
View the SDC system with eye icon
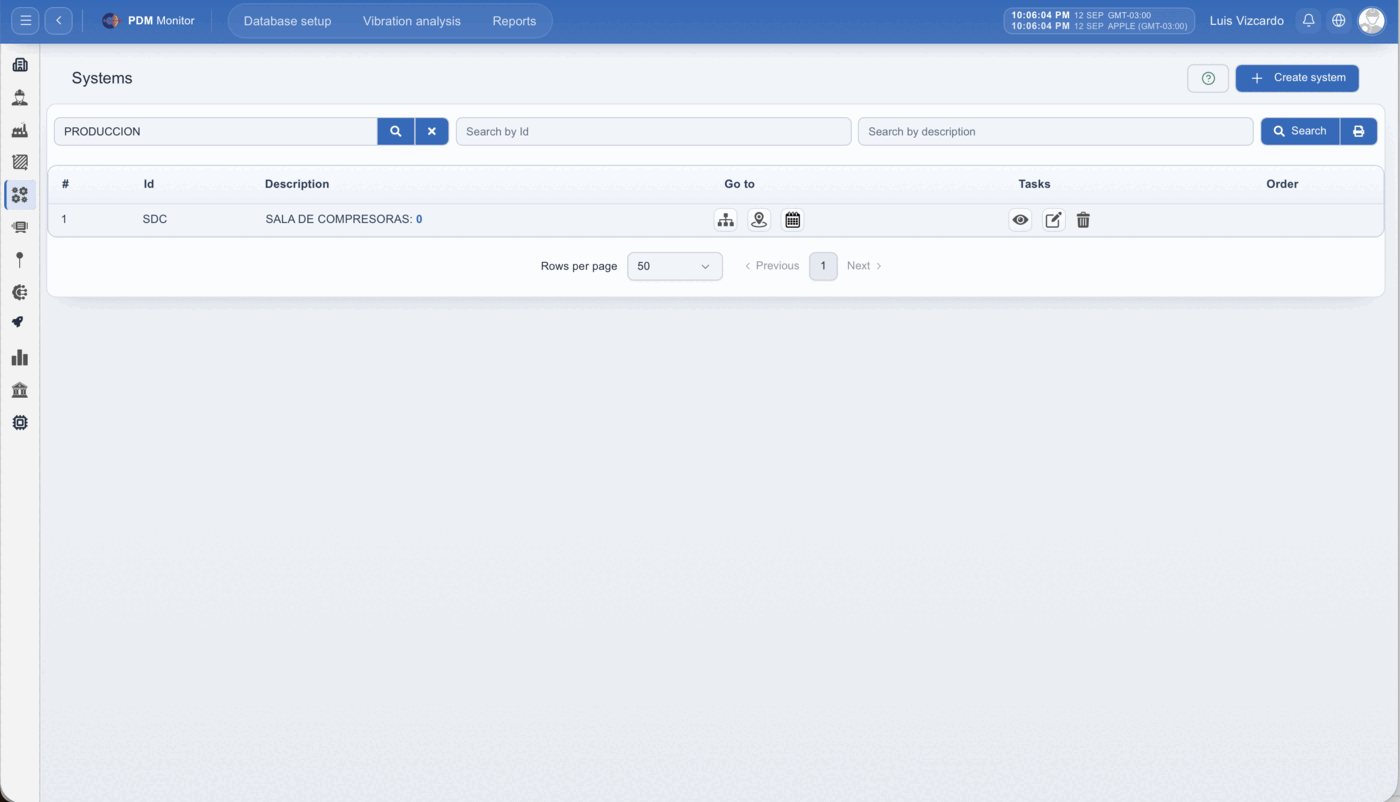pos(1020,220)
